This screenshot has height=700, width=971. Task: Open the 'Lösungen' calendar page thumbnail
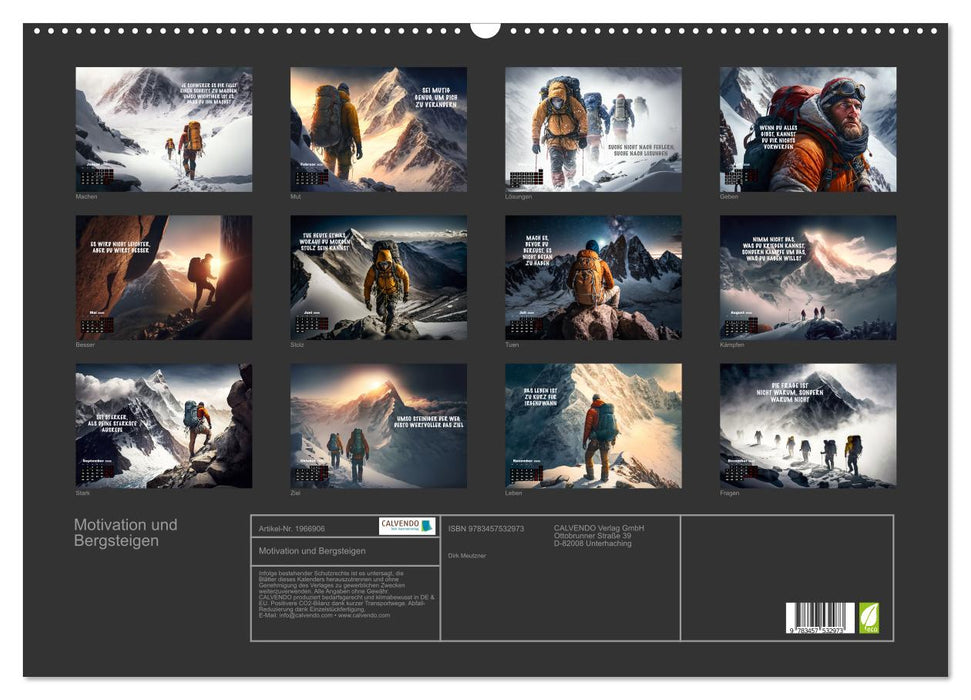click(593, 129)
